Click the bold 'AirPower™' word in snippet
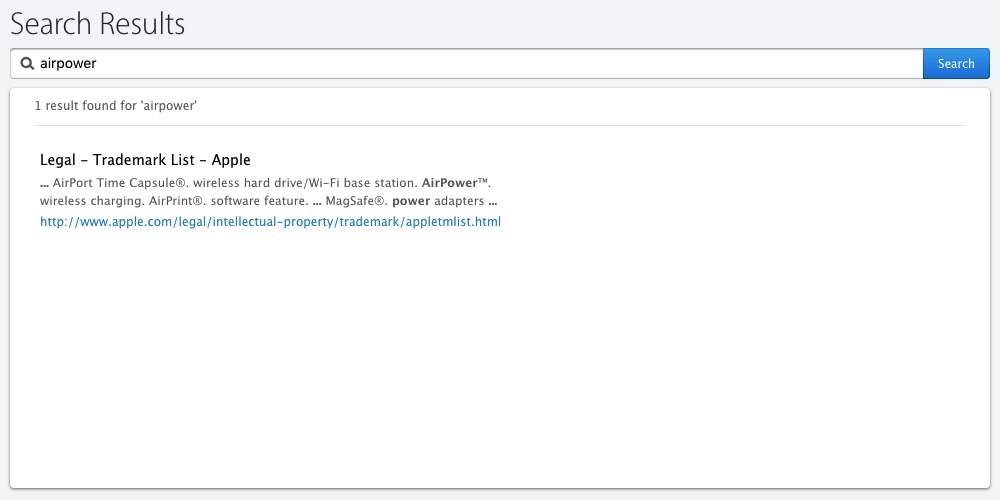This screenshot has height=500, width=1000. 455,183
